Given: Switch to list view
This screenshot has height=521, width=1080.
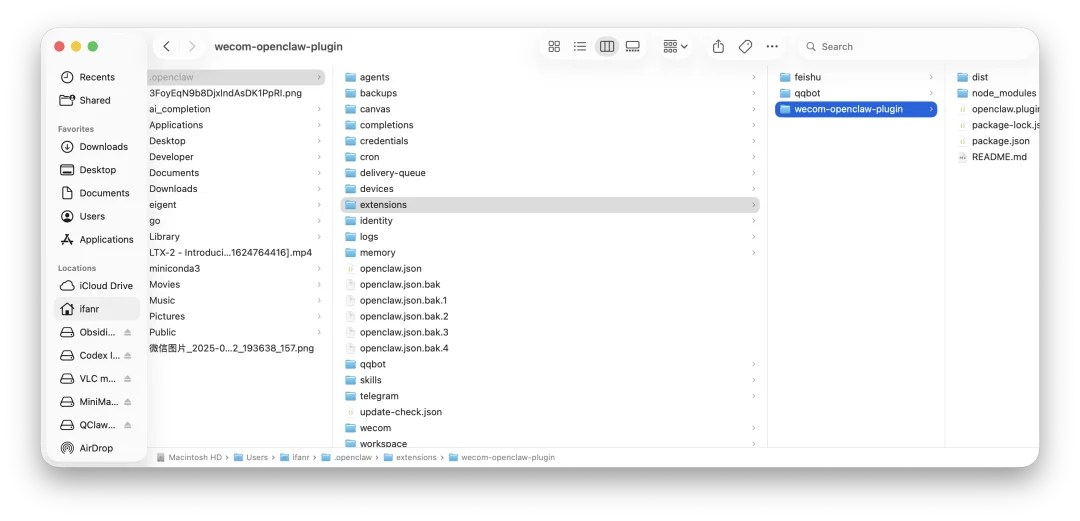Looking at the screenshot, I should pyautogui.click(x=580, y=47).
